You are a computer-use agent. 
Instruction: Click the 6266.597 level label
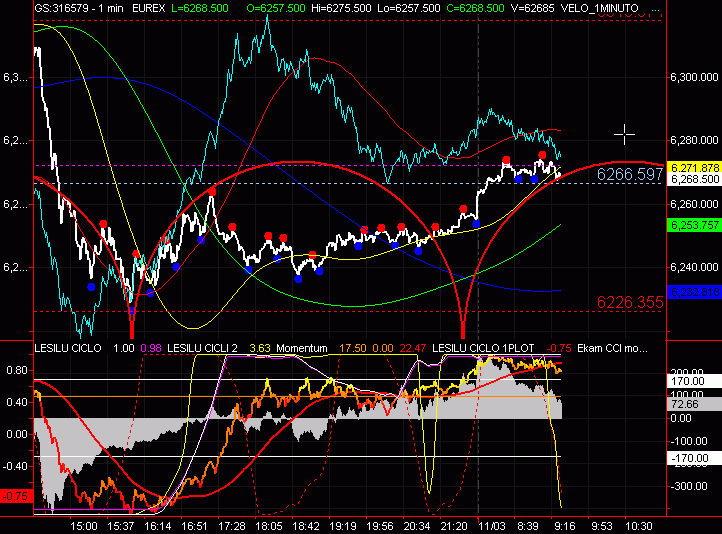(630, 174)
